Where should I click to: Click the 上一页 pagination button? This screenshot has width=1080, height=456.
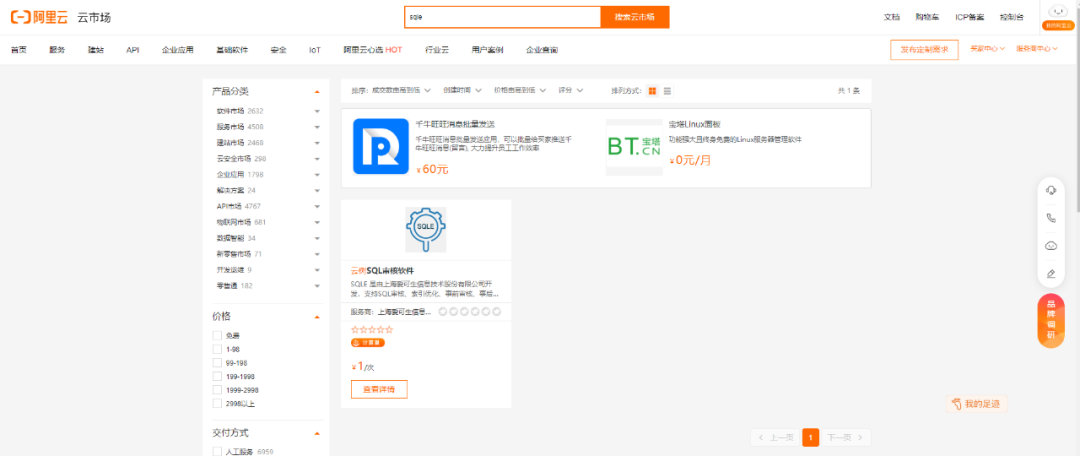point(775,437)
